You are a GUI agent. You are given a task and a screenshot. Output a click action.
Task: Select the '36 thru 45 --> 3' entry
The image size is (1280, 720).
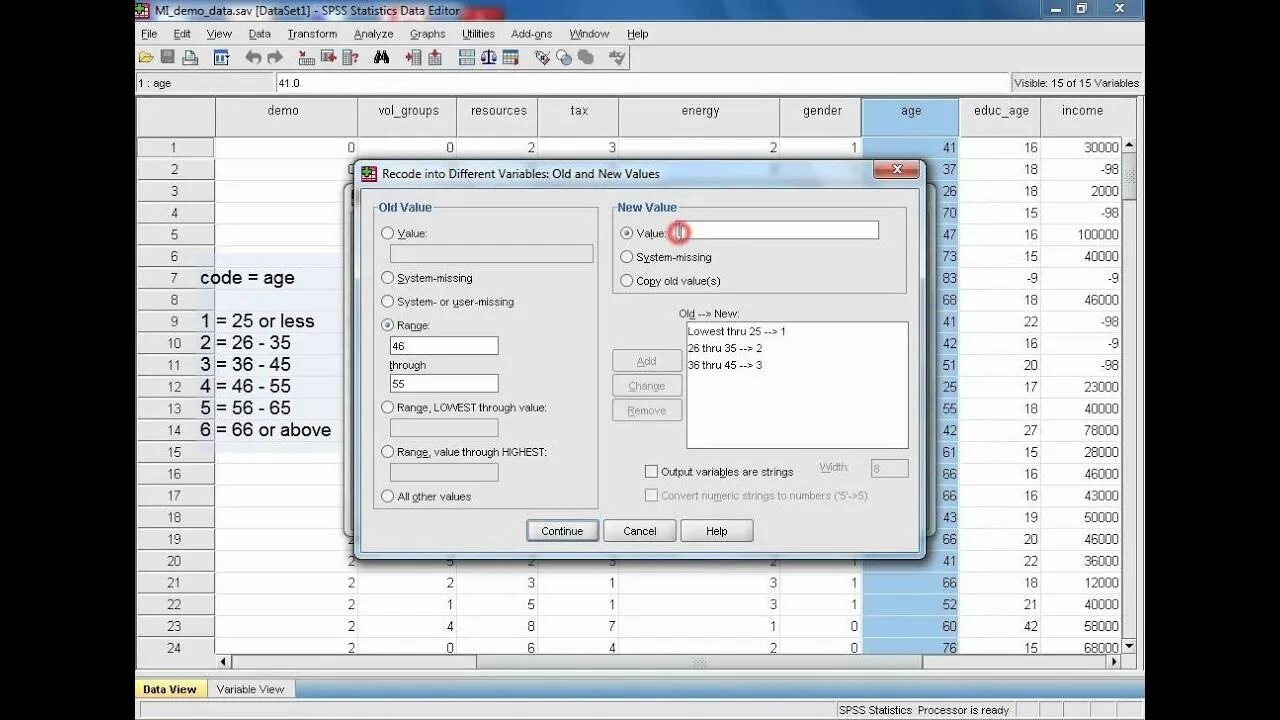(x=726, y=365)
